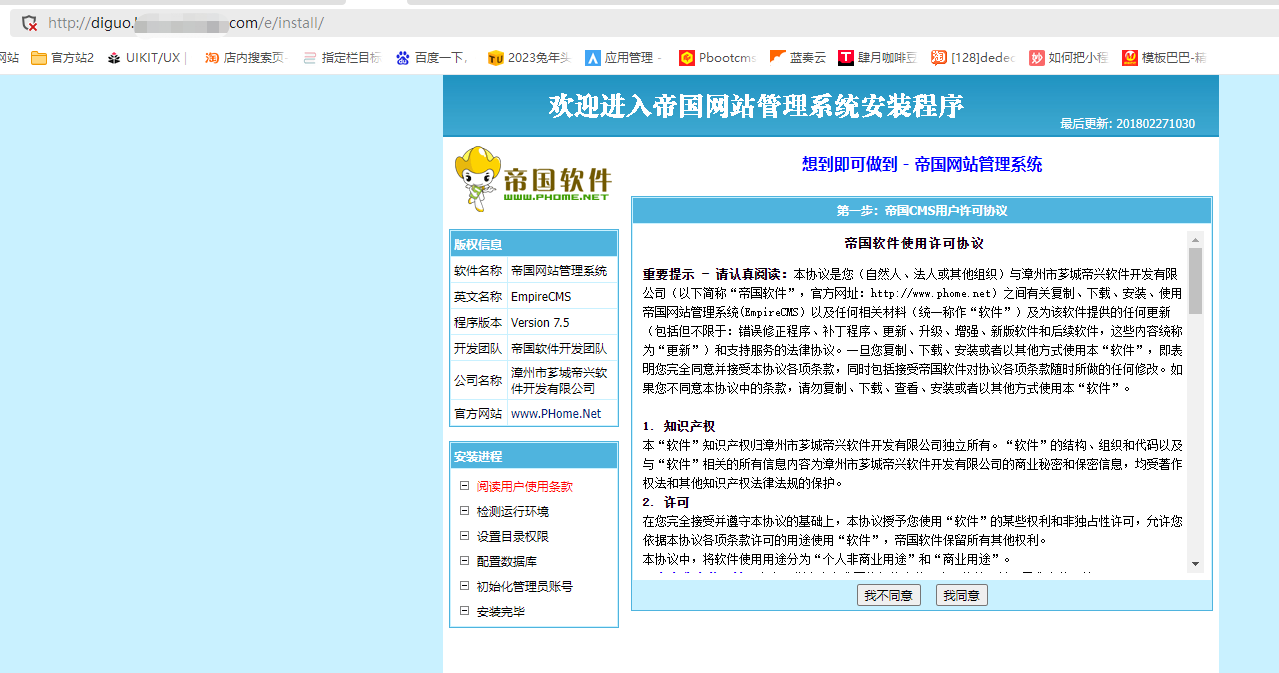This screenshot has width=1279, height=673.
Task: Click the 1. 知识产权 section heading
Action: tap(679, 426)
